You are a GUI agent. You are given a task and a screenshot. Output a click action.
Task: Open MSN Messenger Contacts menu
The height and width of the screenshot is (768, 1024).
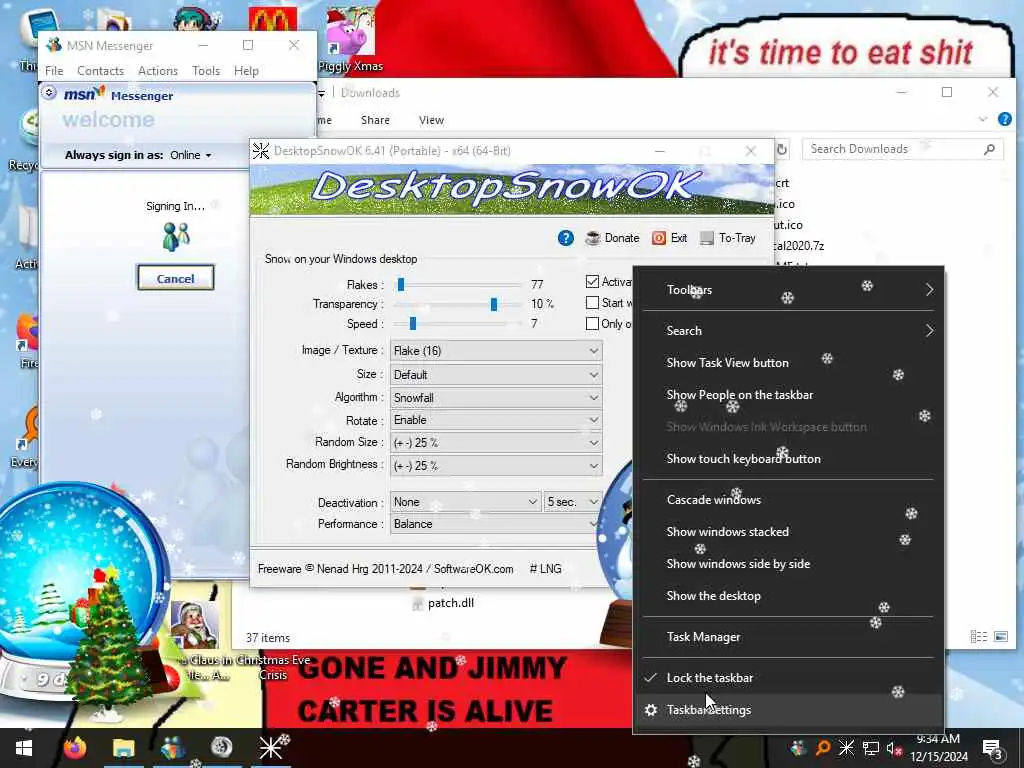point(101,71)
